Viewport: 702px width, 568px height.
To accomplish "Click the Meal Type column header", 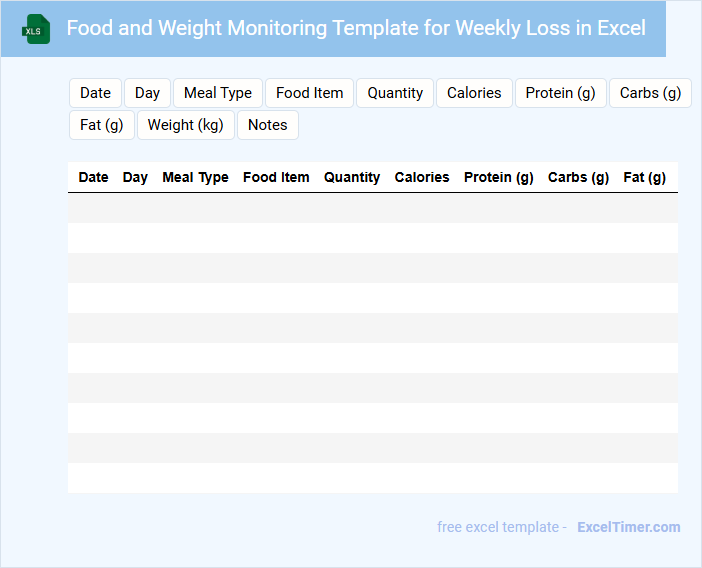I will pos(195,177).
